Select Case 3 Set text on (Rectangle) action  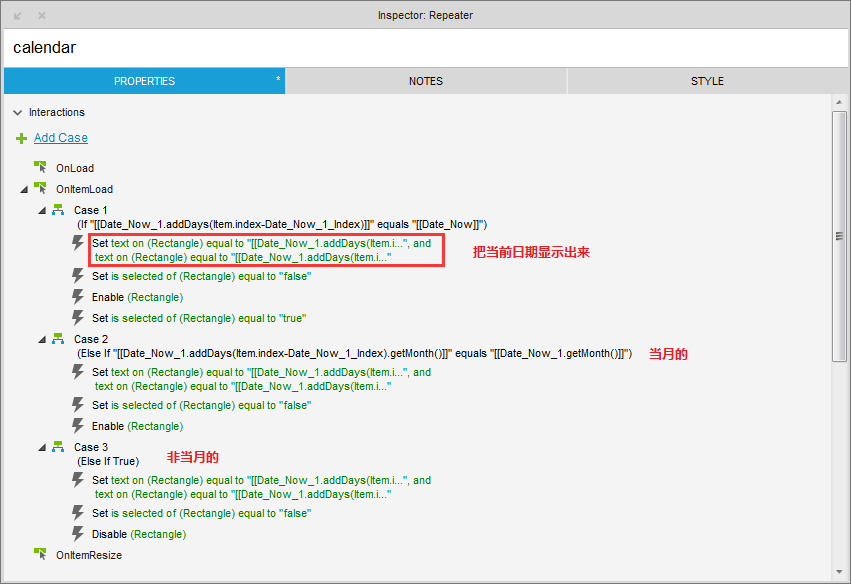pos(262,487)
